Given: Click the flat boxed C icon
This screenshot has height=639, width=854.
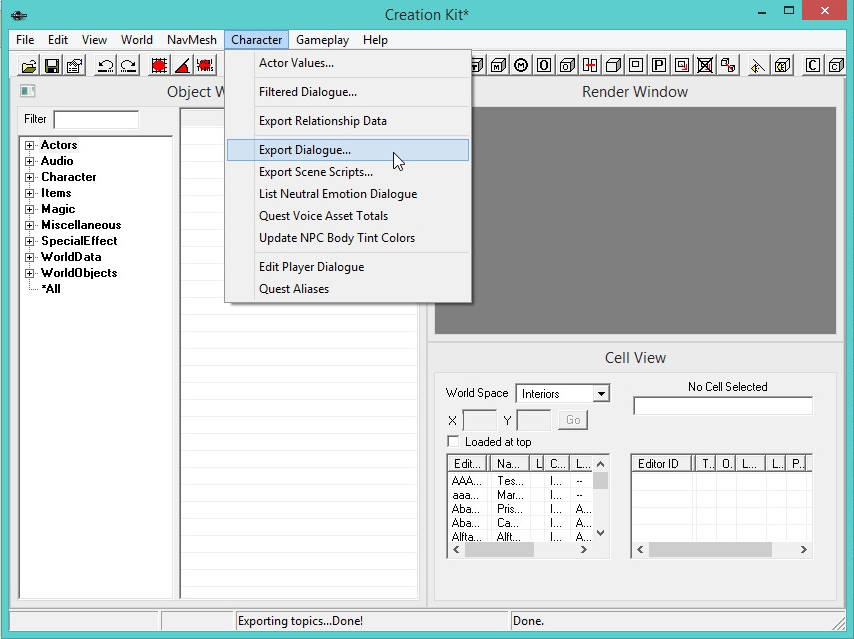Looking at the screenshot, I should click(x=813, y=66).
